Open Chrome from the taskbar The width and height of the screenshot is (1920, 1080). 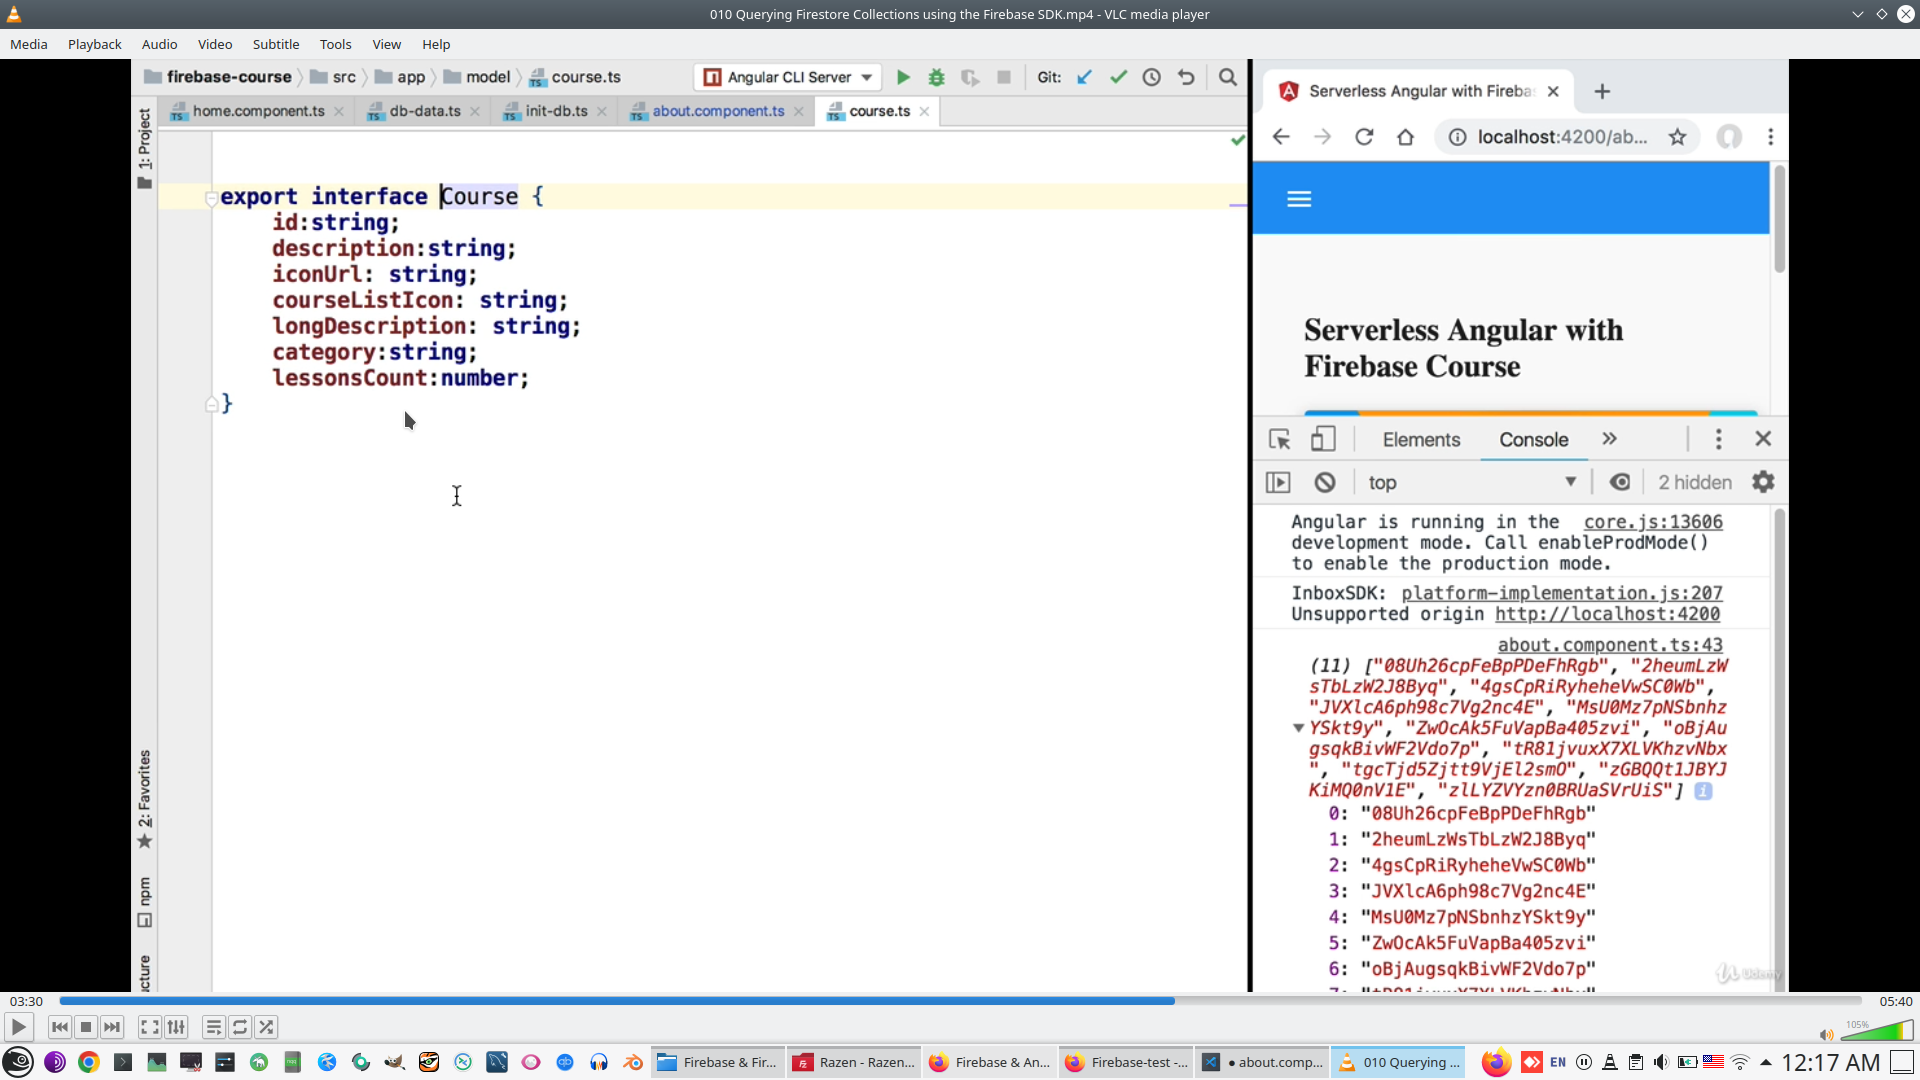pyautogui.click(x=89, y=1062)
